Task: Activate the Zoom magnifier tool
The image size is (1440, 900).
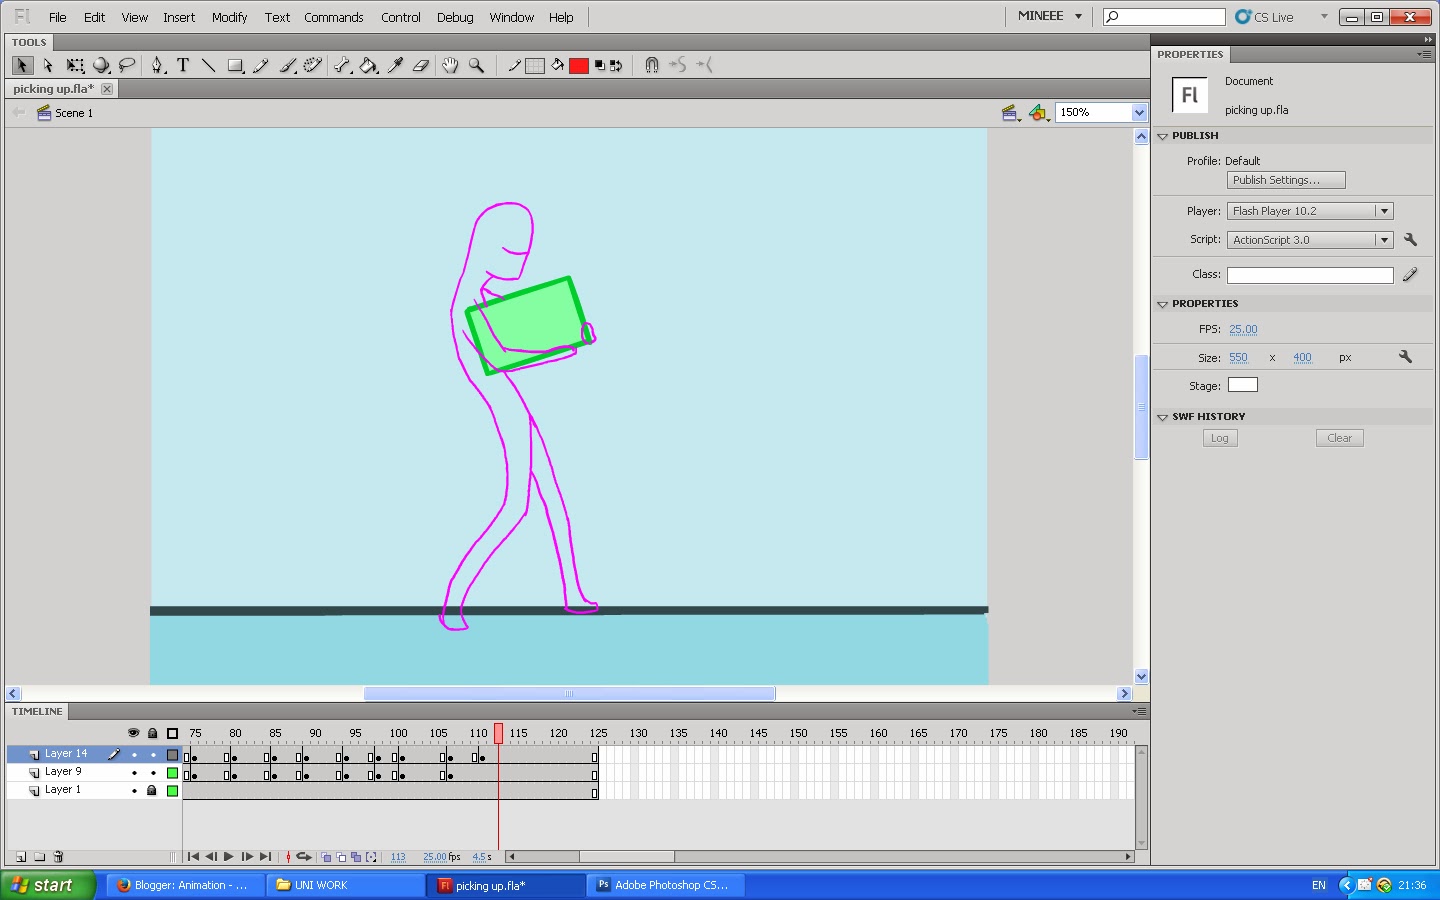Action: click(477, 65)
